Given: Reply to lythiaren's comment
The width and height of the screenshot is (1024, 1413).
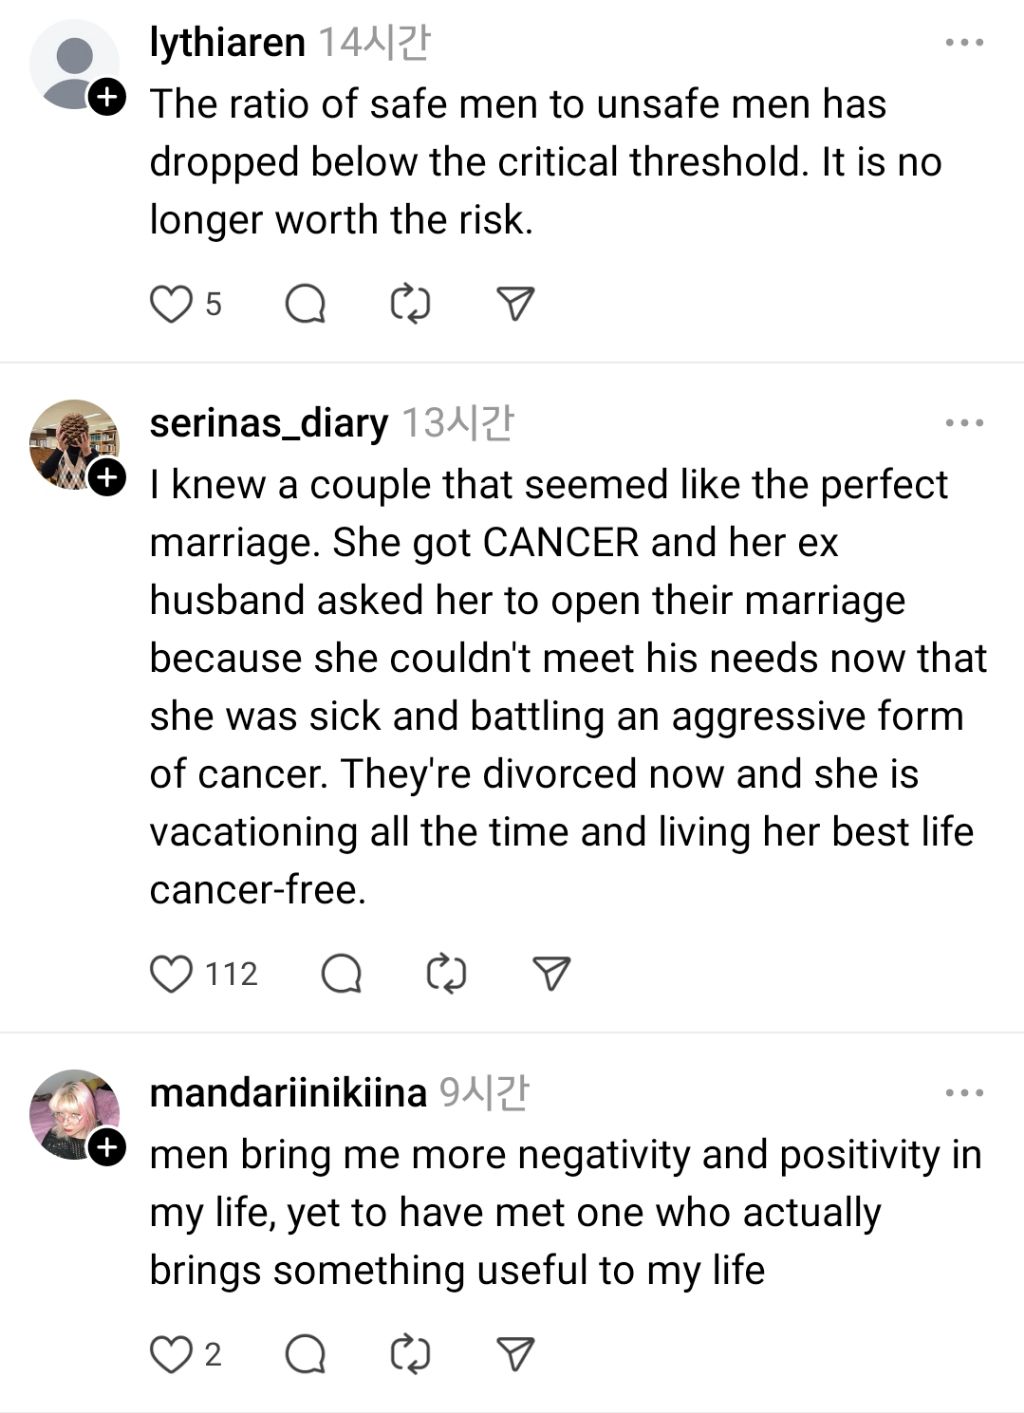Looking at the screenshot, I should click(x=305, y=304).
